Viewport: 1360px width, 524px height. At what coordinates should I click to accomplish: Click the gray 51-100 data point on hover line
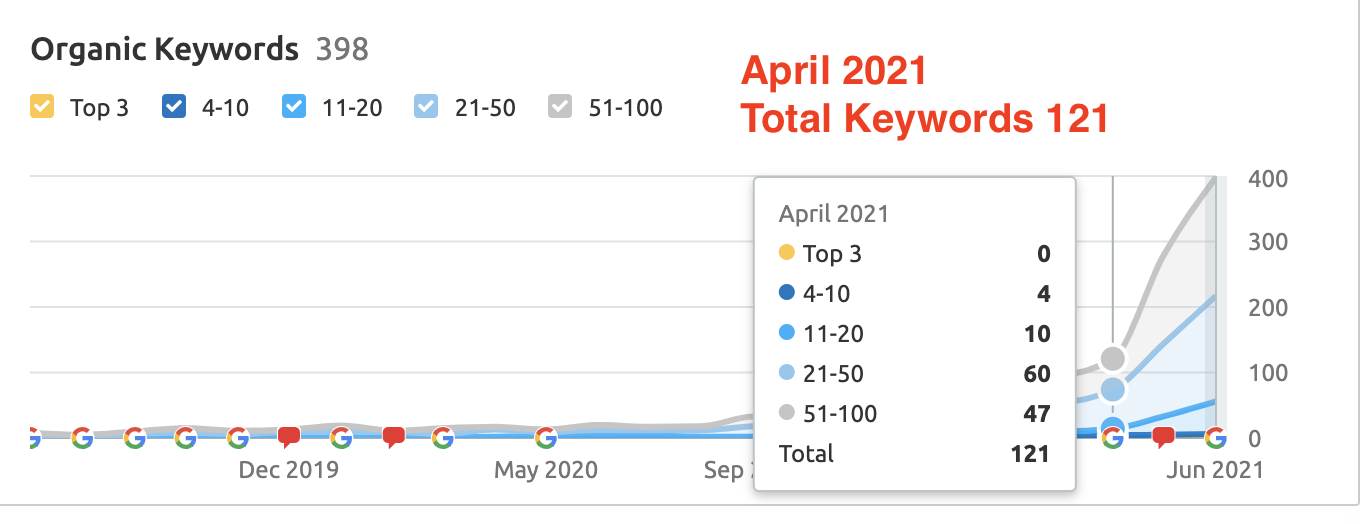point(1113,358)
